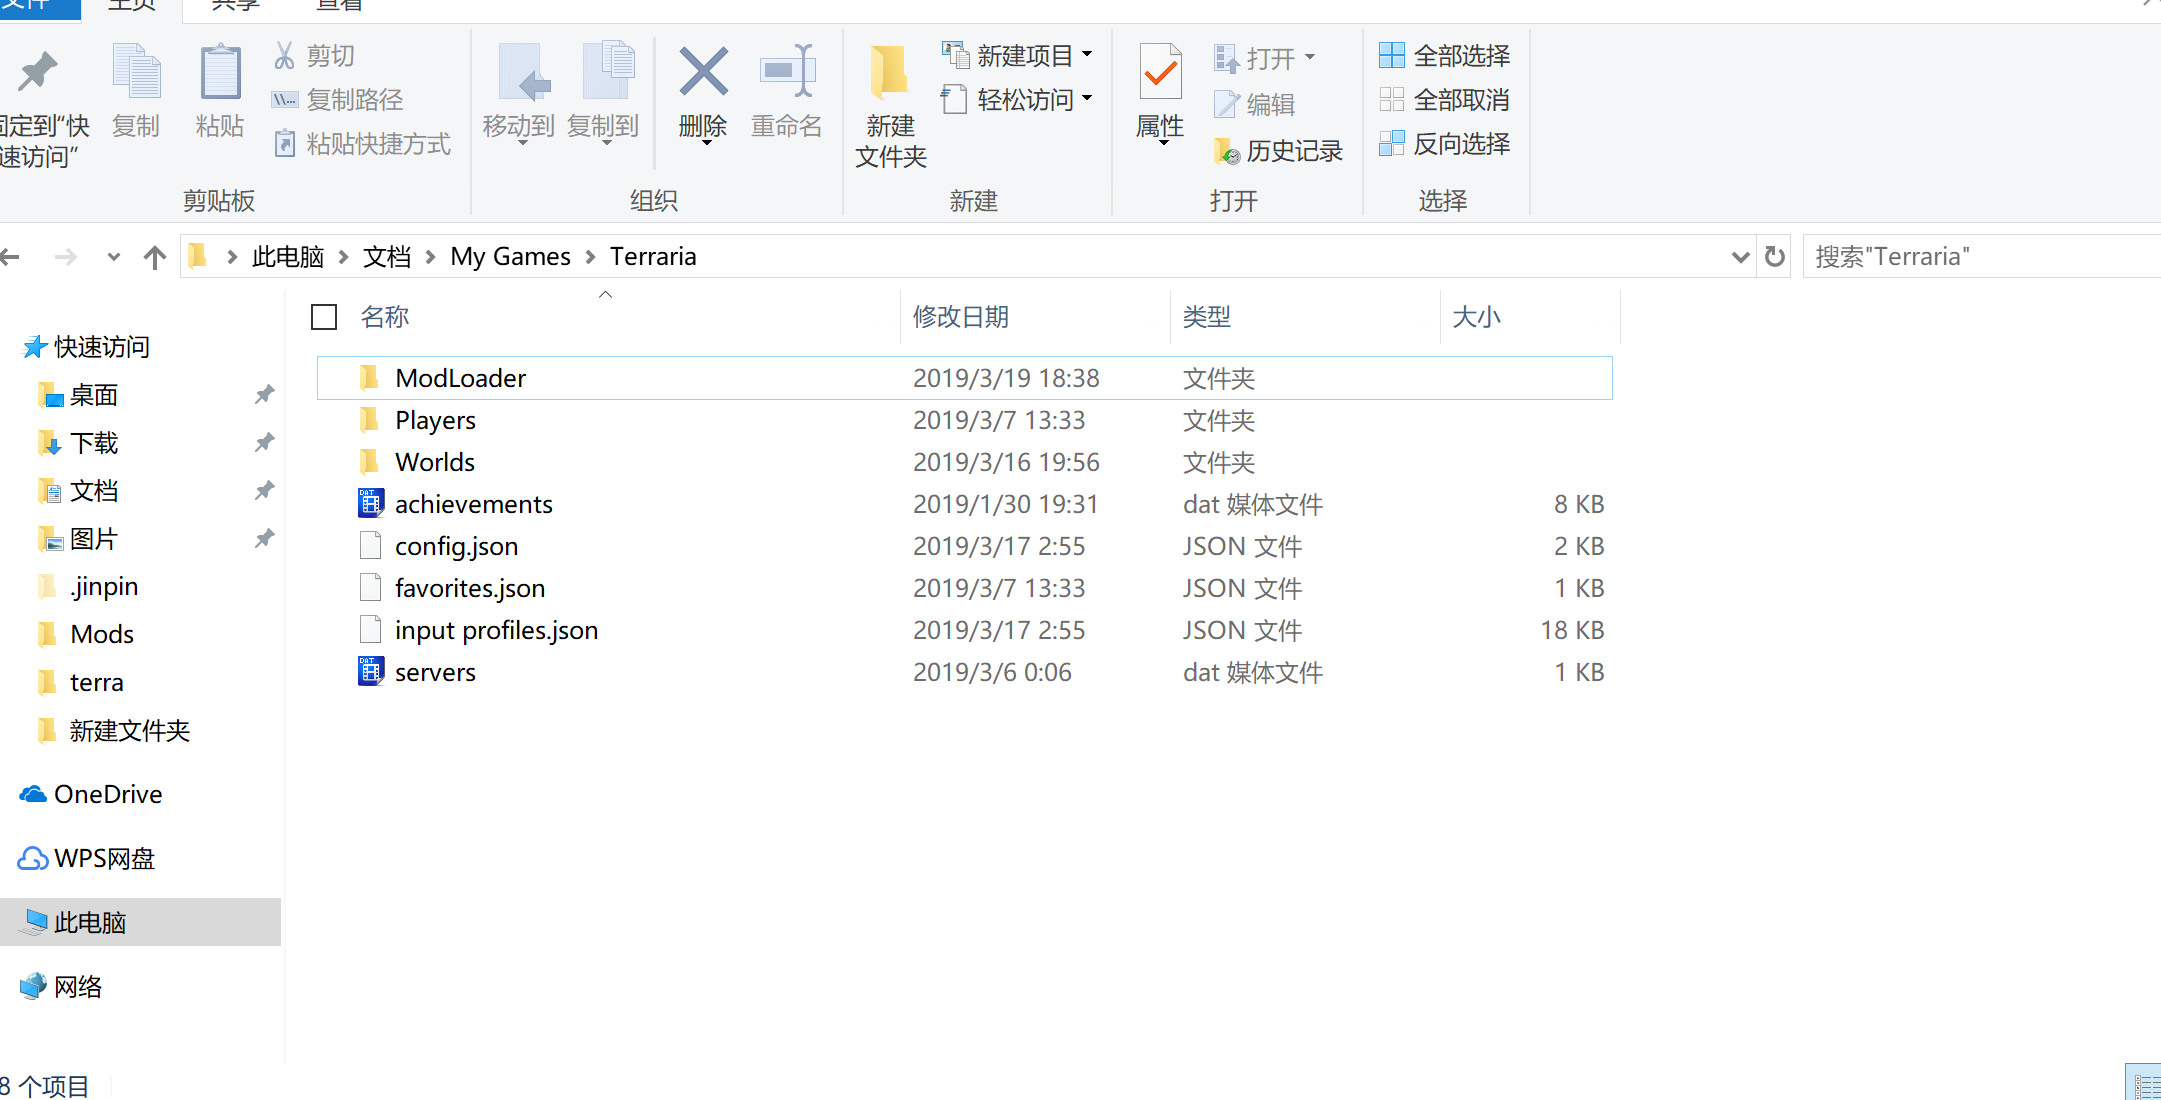Open the 文件 menu
The width and height of the screenshot is (2161, 1100).
coord(40,5)
